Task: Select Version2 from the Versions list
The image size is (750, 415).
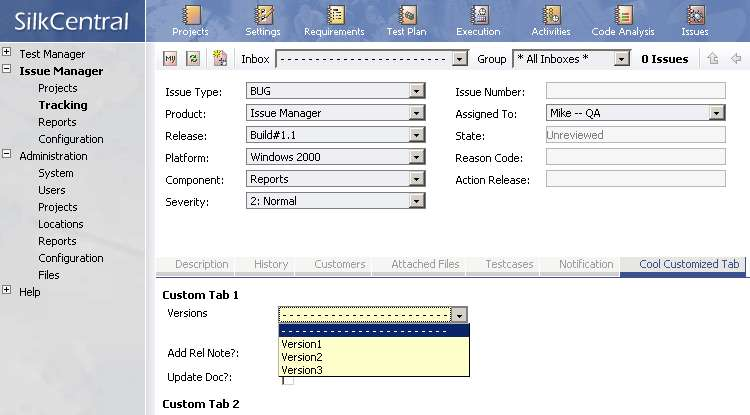Action: pyautogui.click(x=374, y=357)
